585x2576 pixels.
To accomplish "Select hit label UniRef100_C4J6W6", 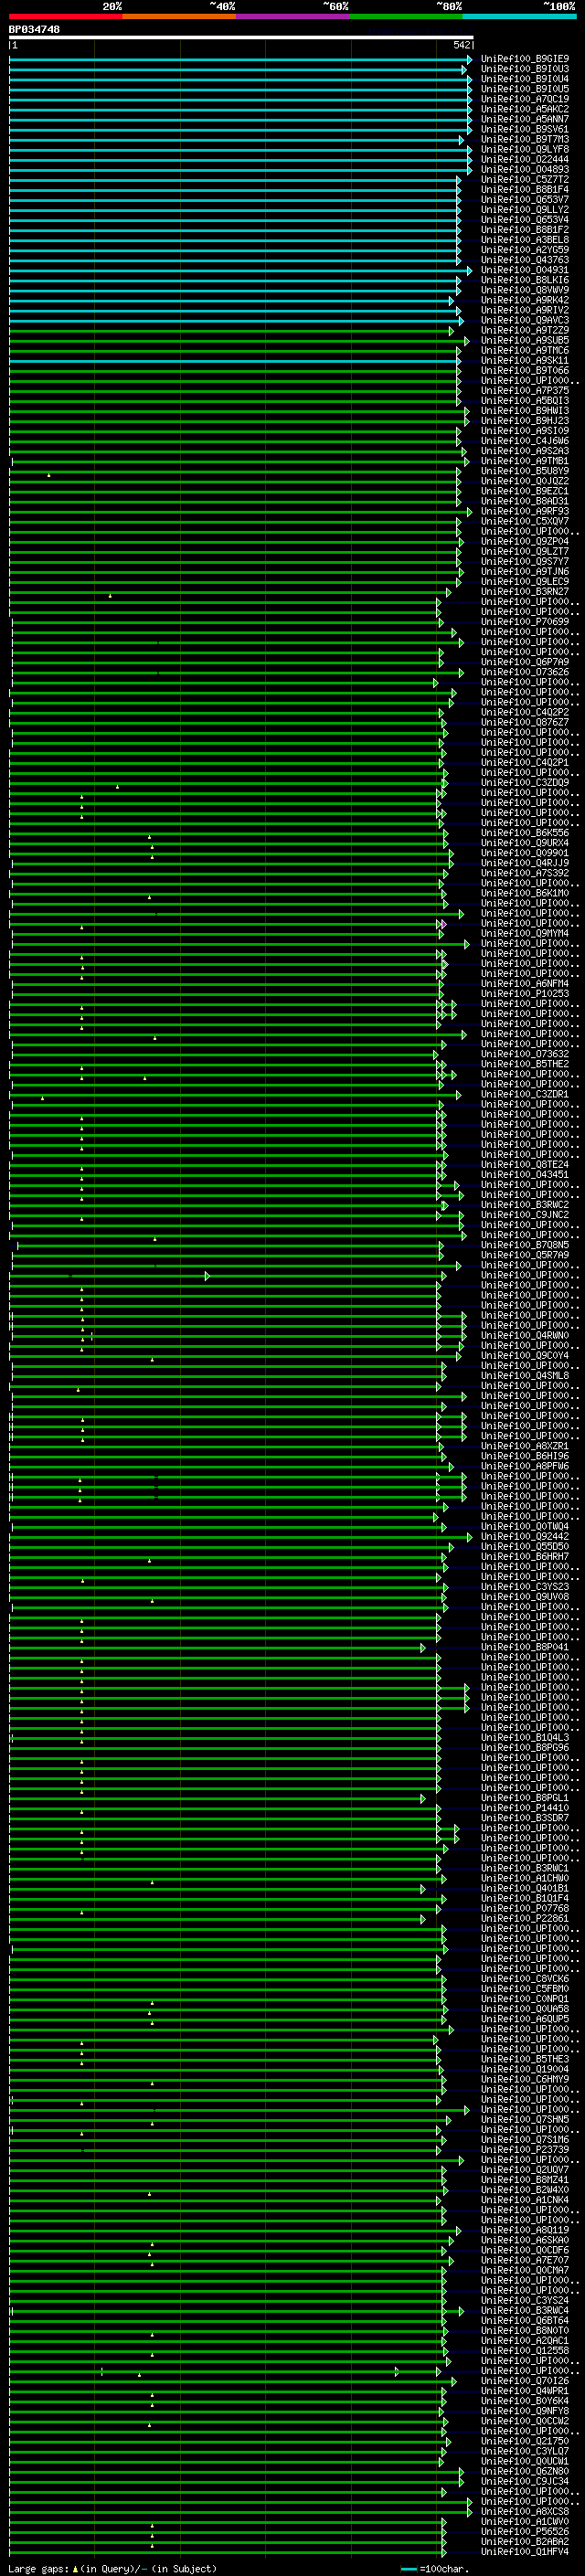I will click(525, 441).
